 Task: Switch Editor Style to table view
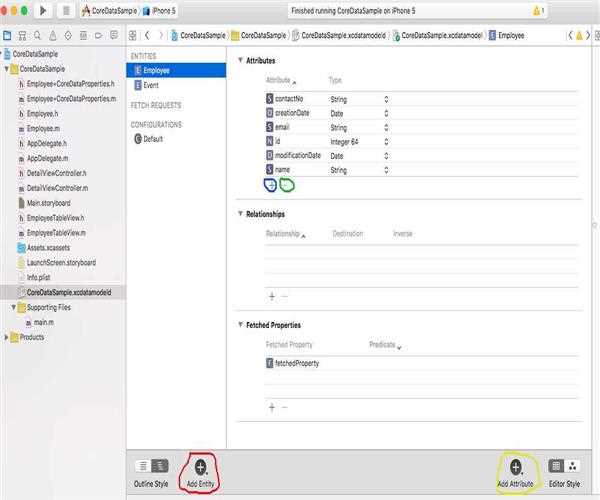[557, 466]
